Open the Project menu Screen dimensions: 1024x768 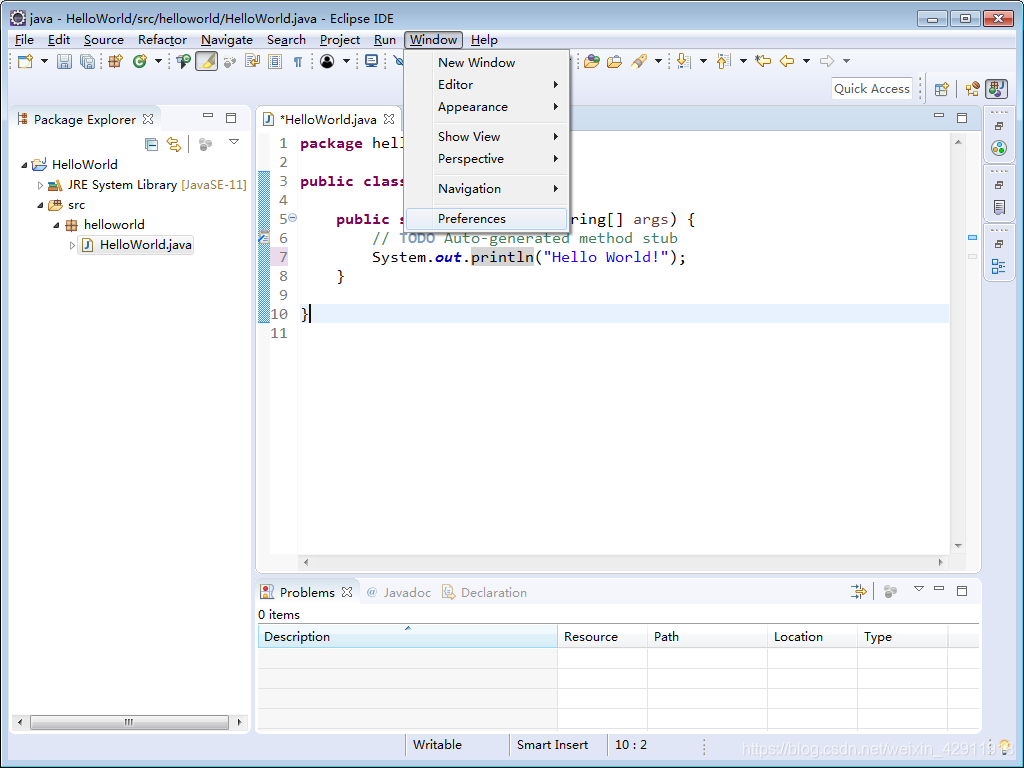pyautogui.click(x=340, y=40)
